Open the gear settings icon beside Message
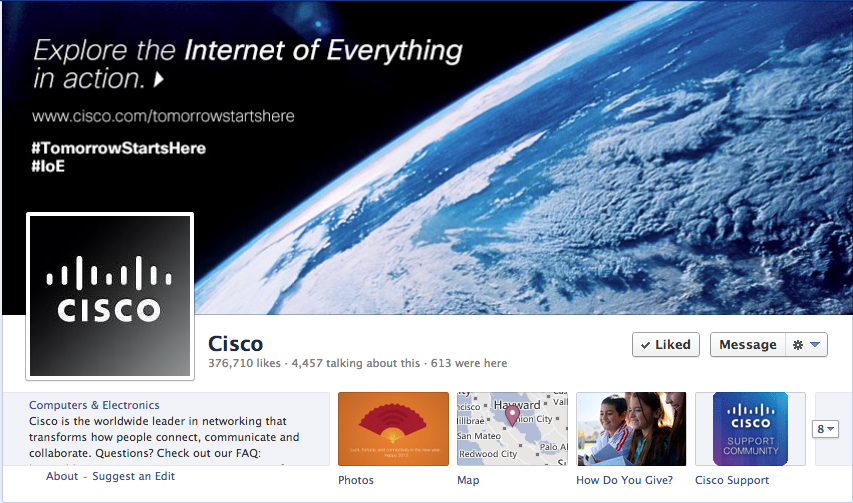Viewport: 853px width, 503px height. [x=798, y=345]
